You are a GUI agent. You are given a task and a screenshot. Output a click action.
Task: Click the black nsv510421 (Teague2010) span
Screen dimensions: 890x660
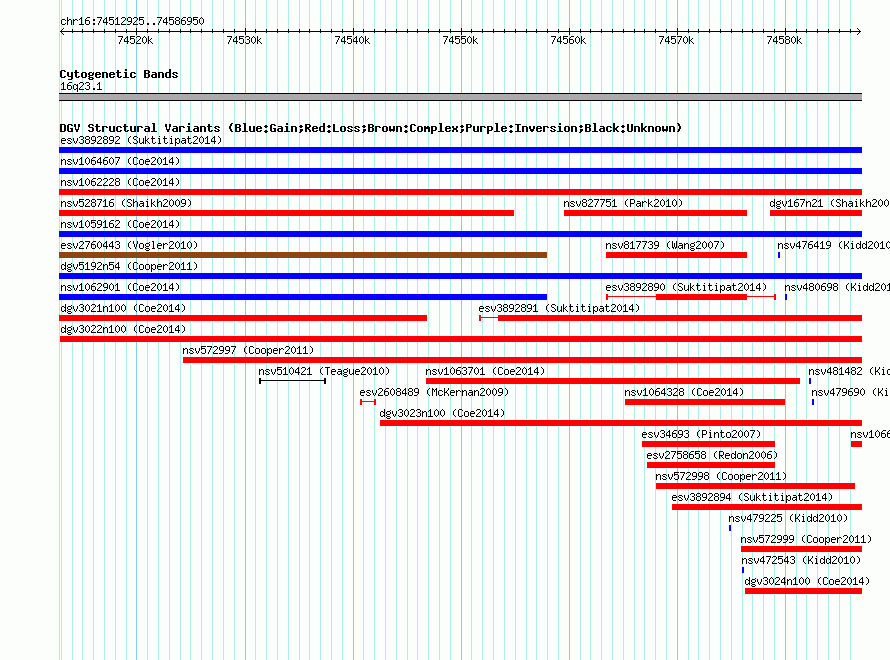(292, 381)
